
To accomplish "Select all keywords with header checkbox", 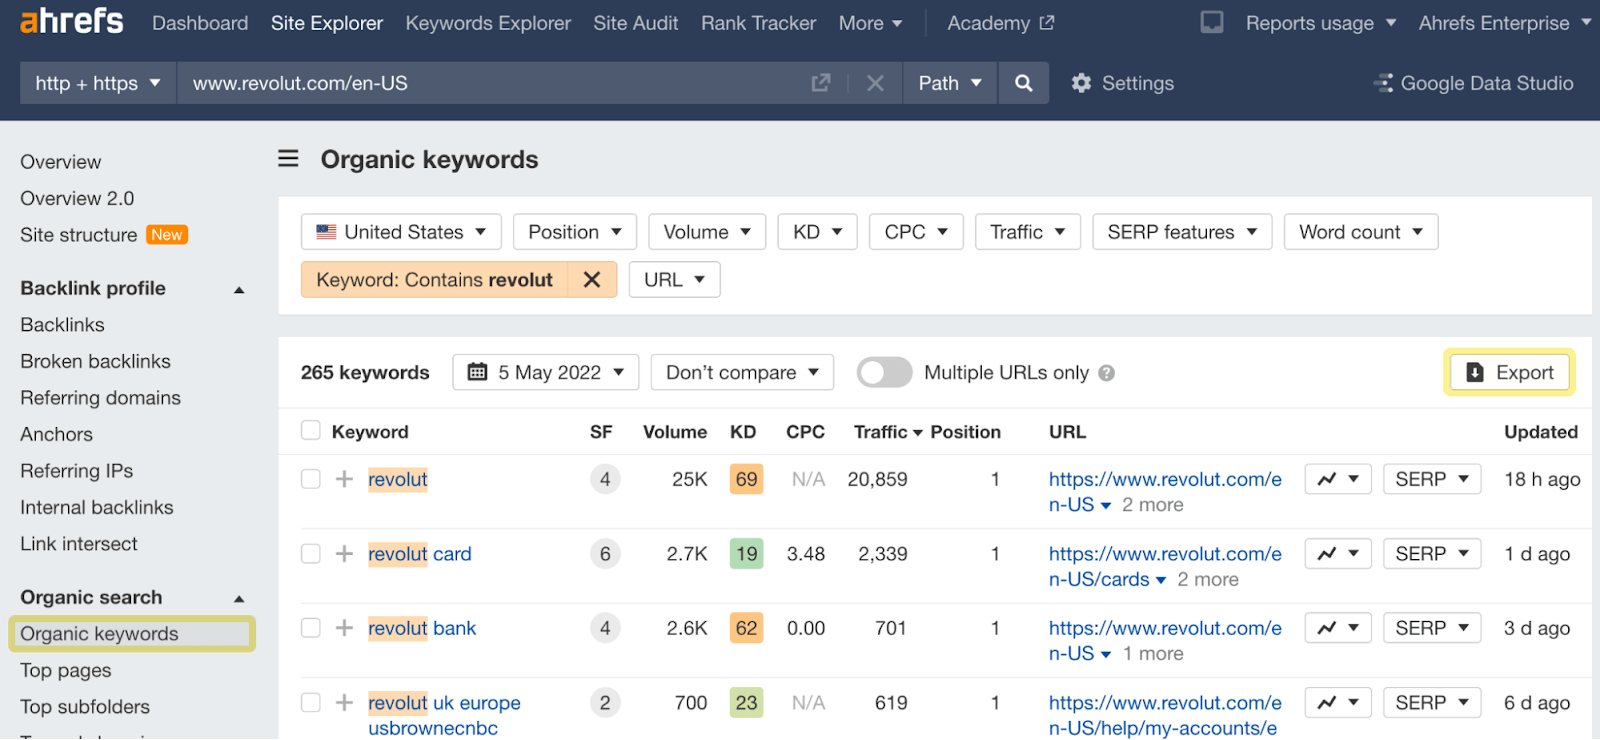I will coord(311,431).
